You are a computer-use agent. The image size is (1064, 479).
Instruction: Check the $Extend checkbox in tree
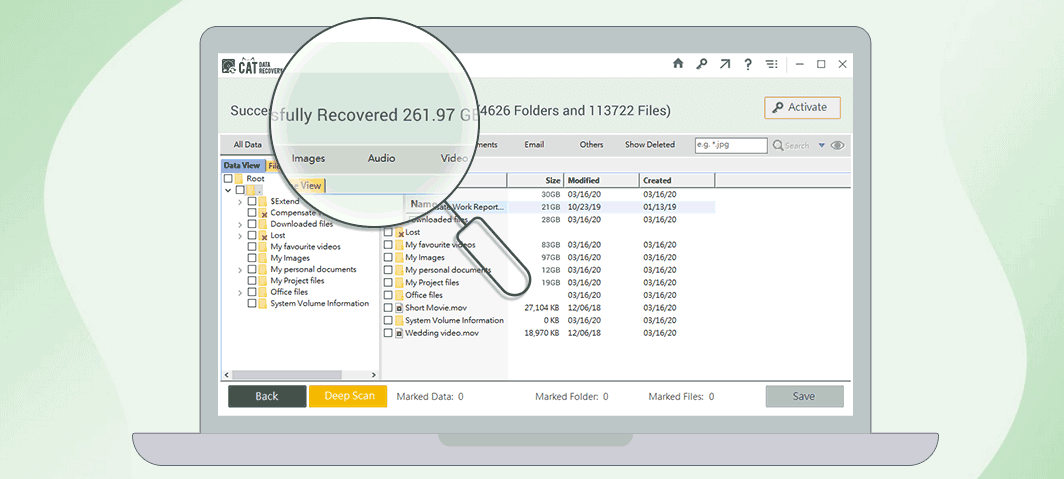tap(252, 202)
